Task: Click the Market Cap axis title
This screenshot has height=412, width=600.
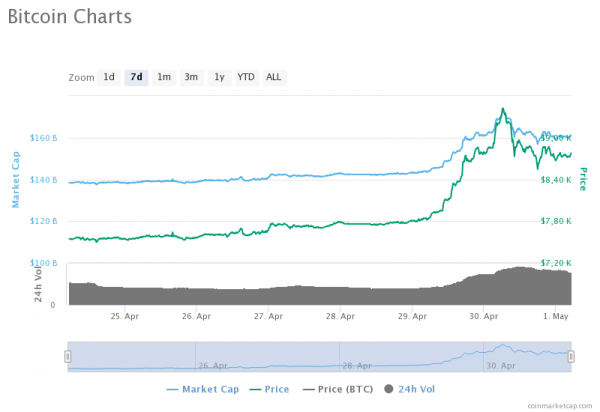Action: (16, 179)
